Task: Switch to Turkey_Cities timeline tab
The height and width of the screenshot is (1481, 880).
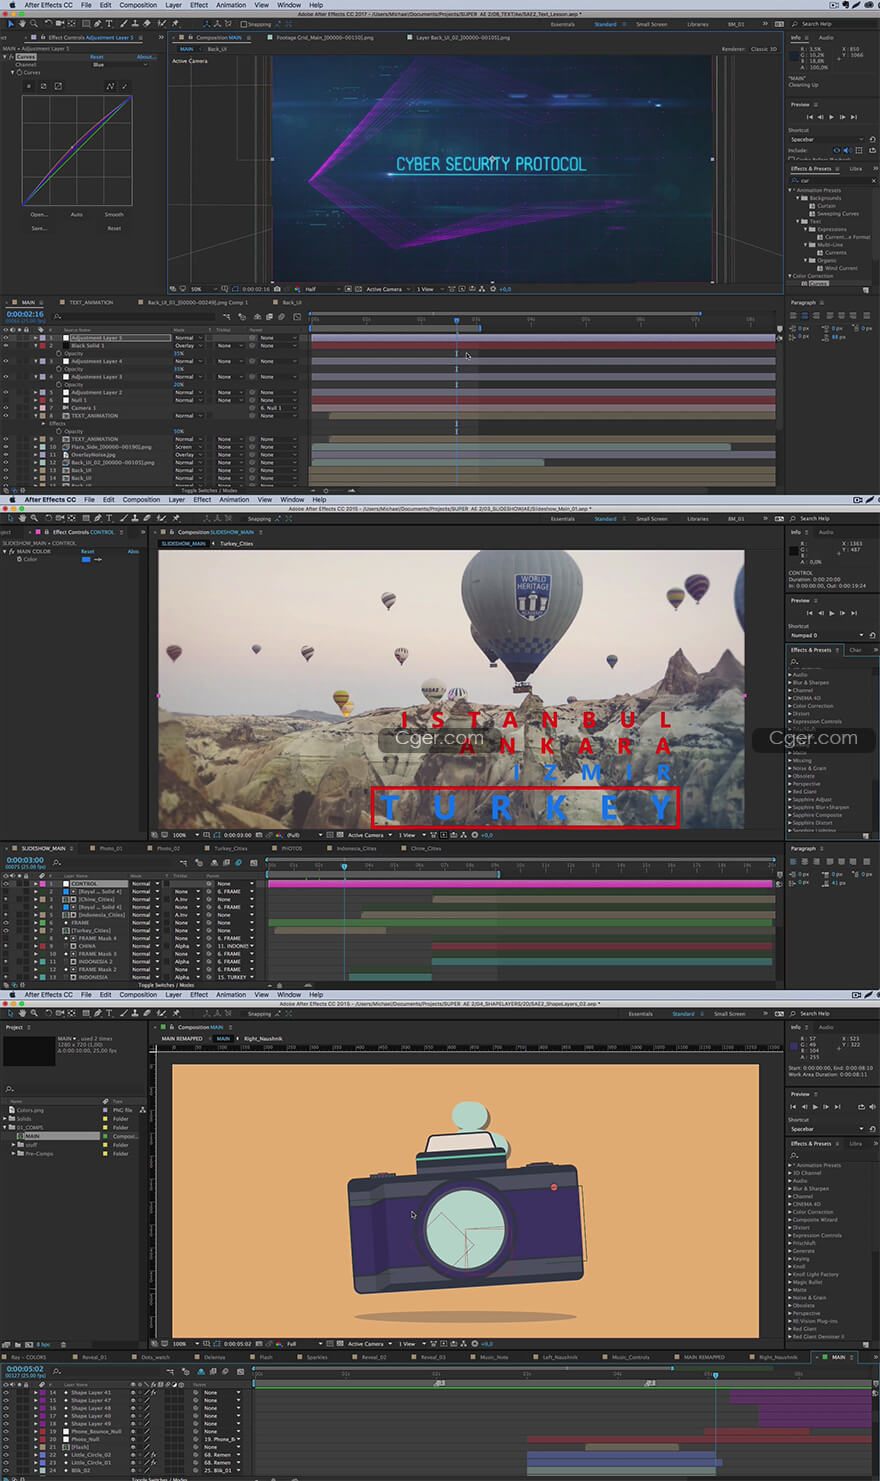Action: pyautogui.click(x=230, y=848)
